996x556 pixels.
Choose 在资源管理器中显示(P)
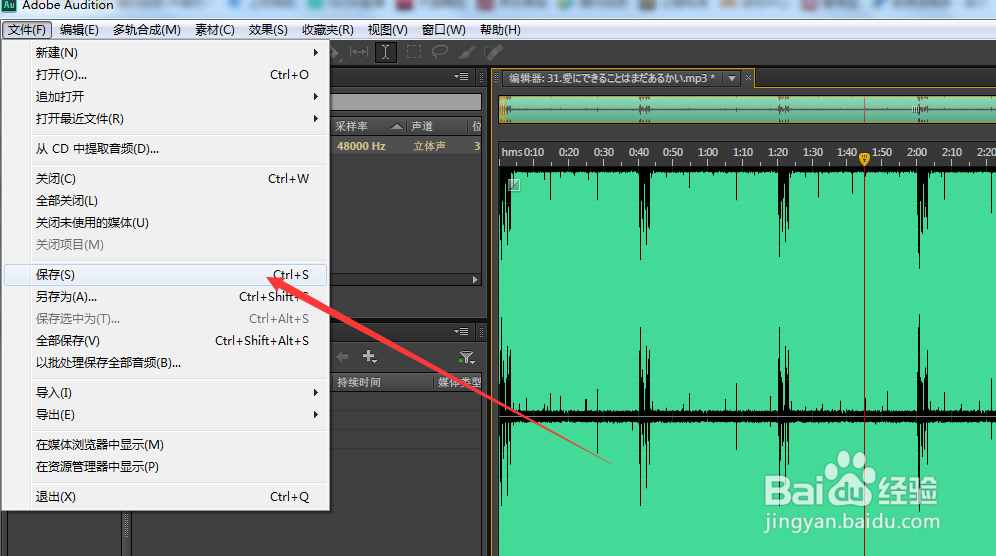coord(165,466)
